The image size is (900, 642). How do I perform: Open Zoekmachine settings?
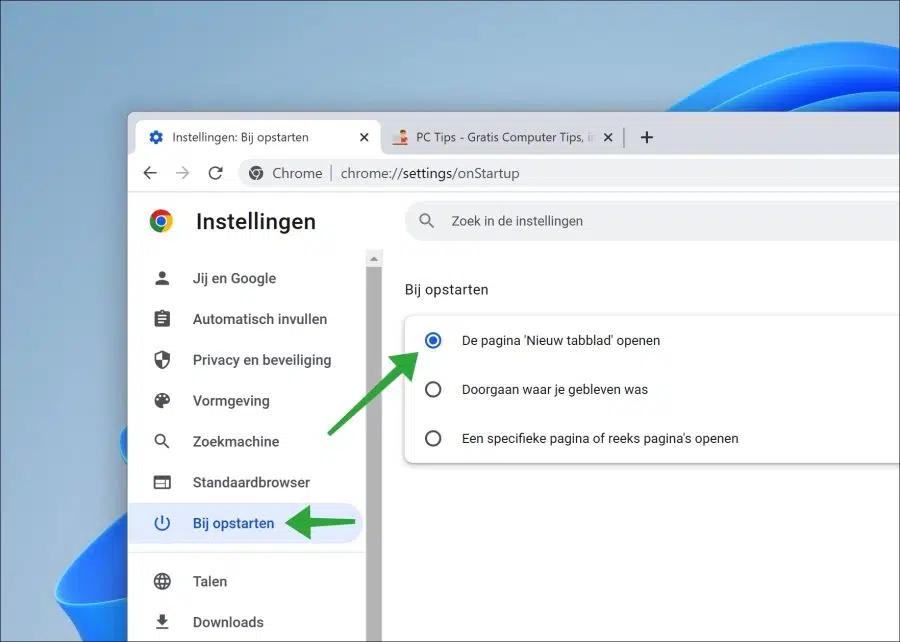tap(247, 441)
